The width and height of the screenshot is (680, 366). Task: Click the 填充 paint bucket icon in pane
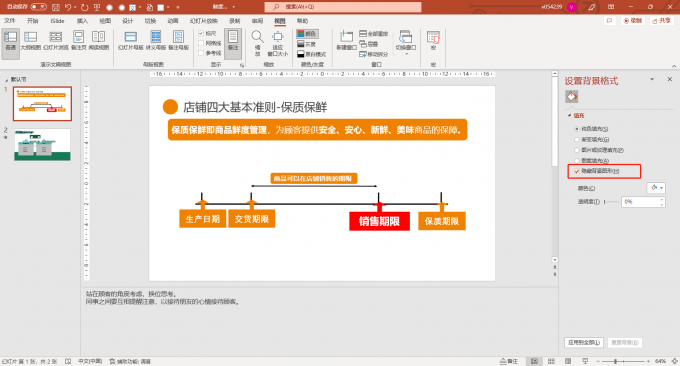click(x=572, y=96)
